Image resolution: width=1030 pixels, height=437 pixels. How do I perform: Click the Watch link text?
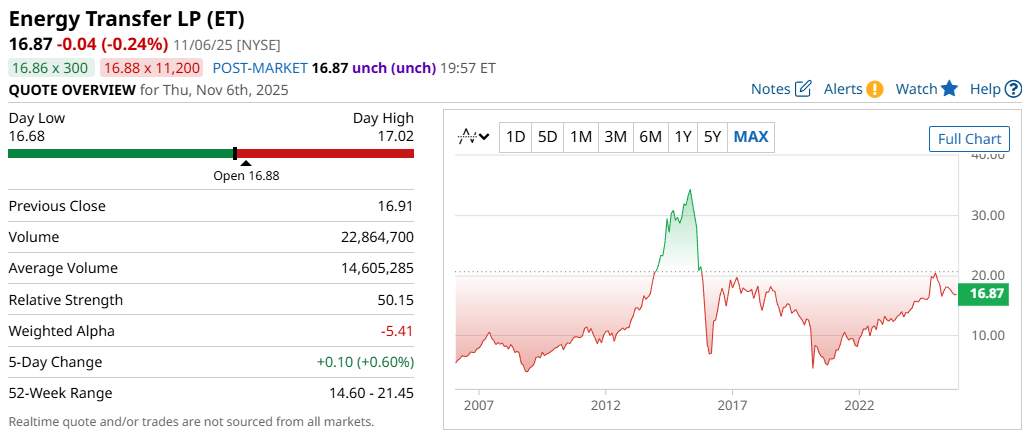pos(916,89)
